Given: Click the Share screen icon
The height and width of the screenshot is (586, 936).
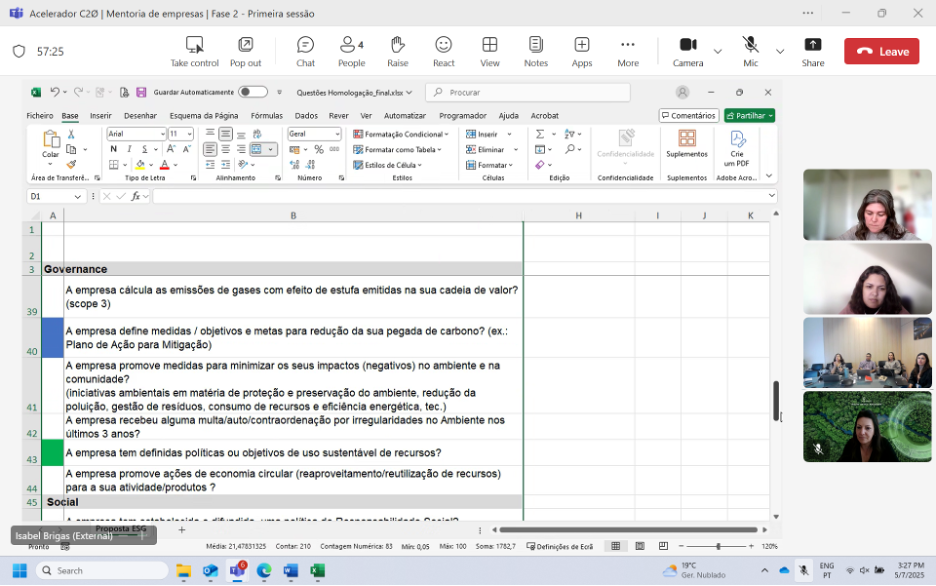Looking at the screenshot, I should point(813,51).
